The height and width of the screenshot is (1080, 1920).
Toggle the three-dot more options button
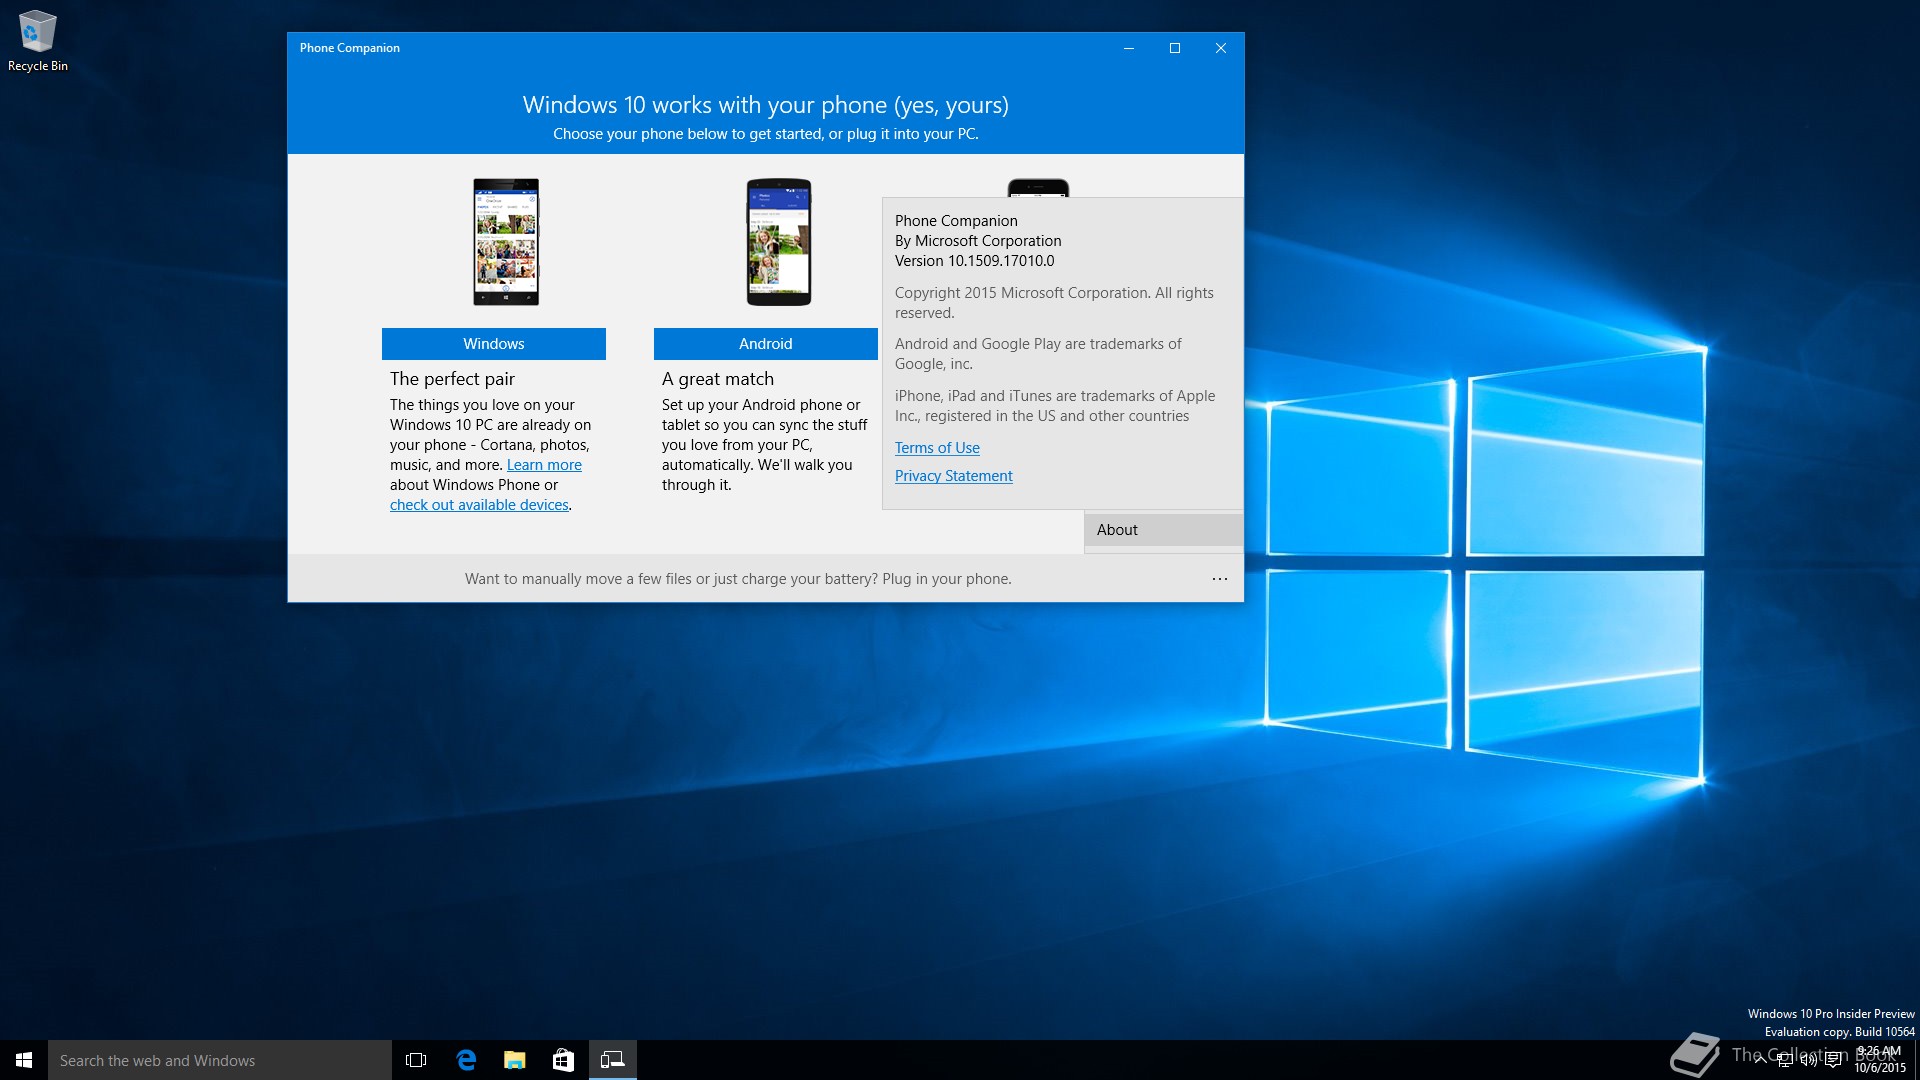pyautogui.click(x=1219, y=579)
